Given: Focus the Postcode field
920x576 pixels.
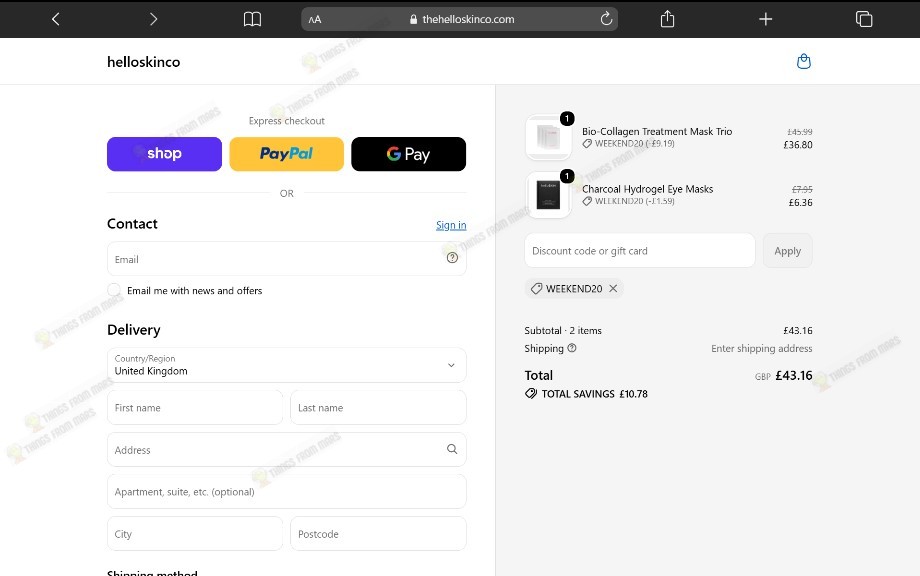Looking at the screenshot, I should tap(378, 534).
